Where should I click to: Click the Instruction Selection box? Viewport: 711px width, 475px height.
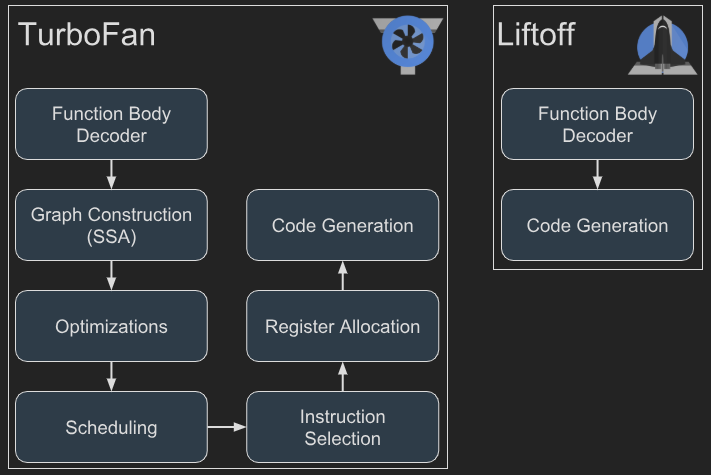[343, 427]
